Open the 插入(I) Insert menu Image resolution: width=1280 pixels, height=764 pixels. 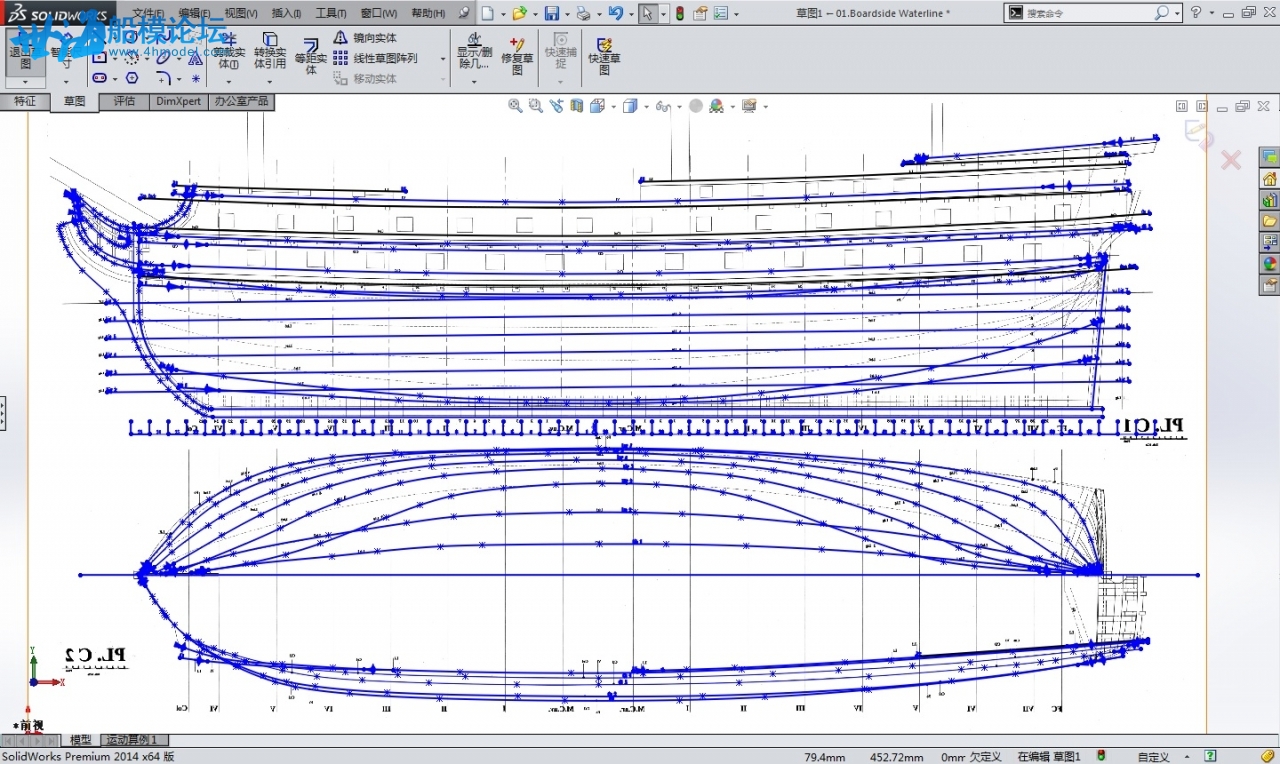coord(286,13)
